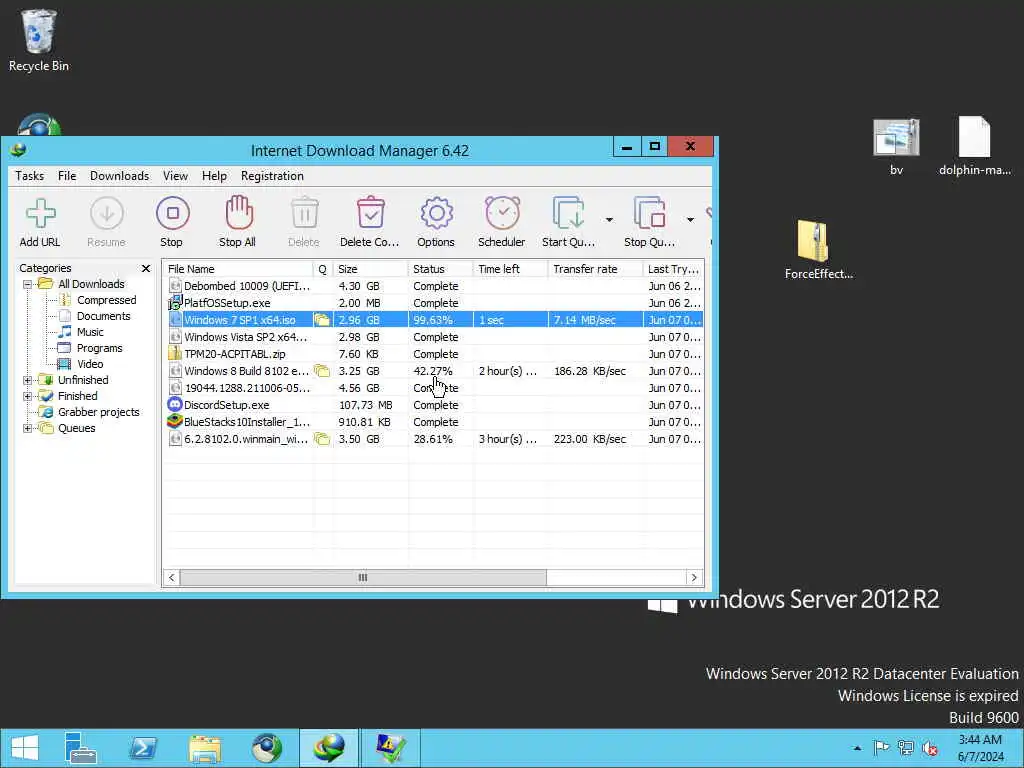Select the Debombed 10009 download row

pos(434,286)
